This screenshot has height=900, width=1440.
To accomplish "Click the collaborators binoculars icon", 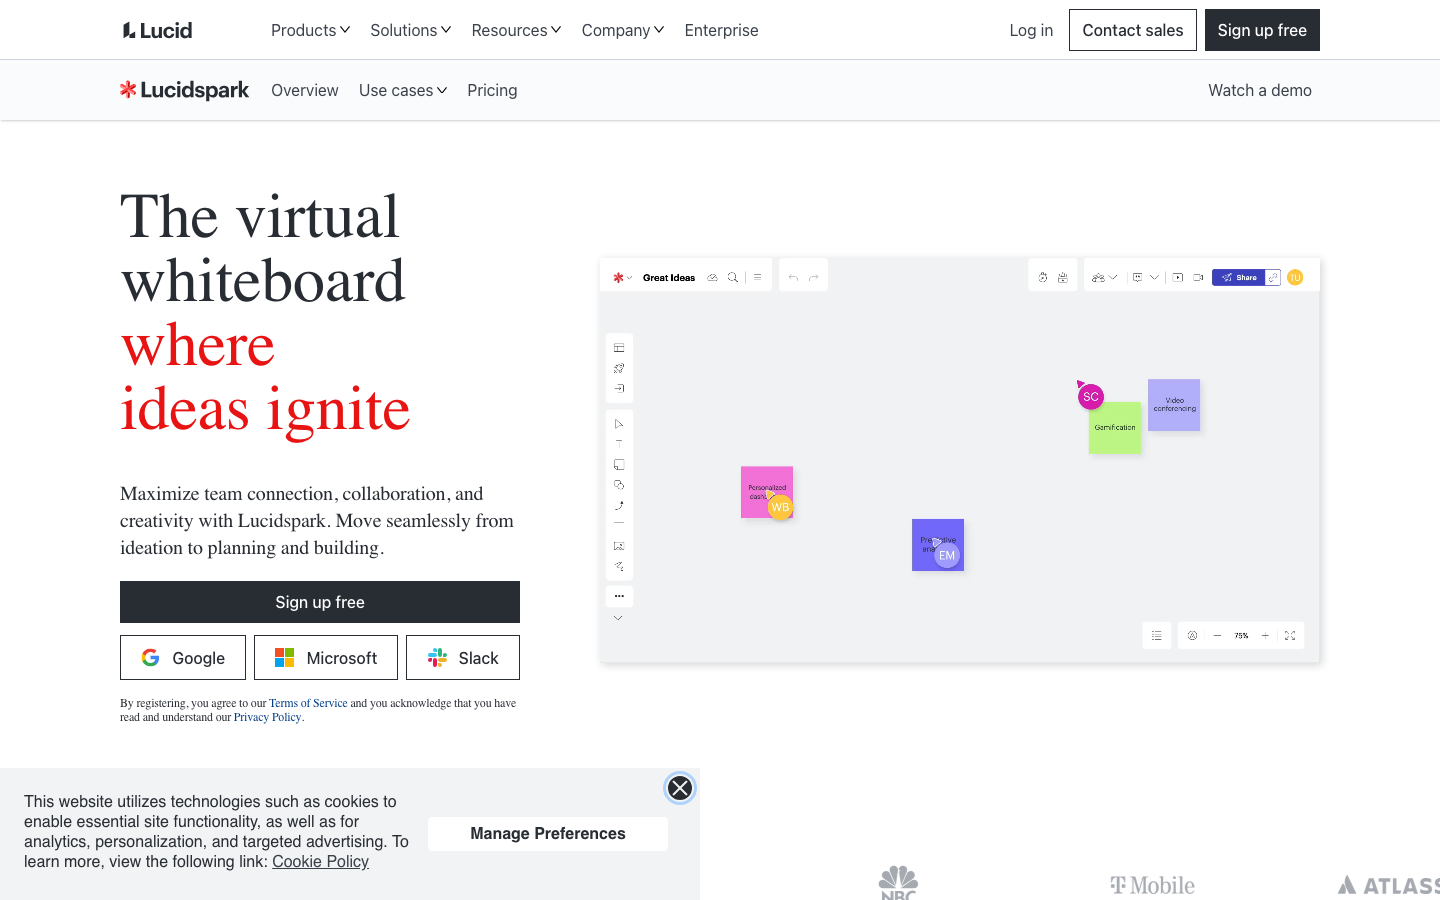I will [1098, 277].
